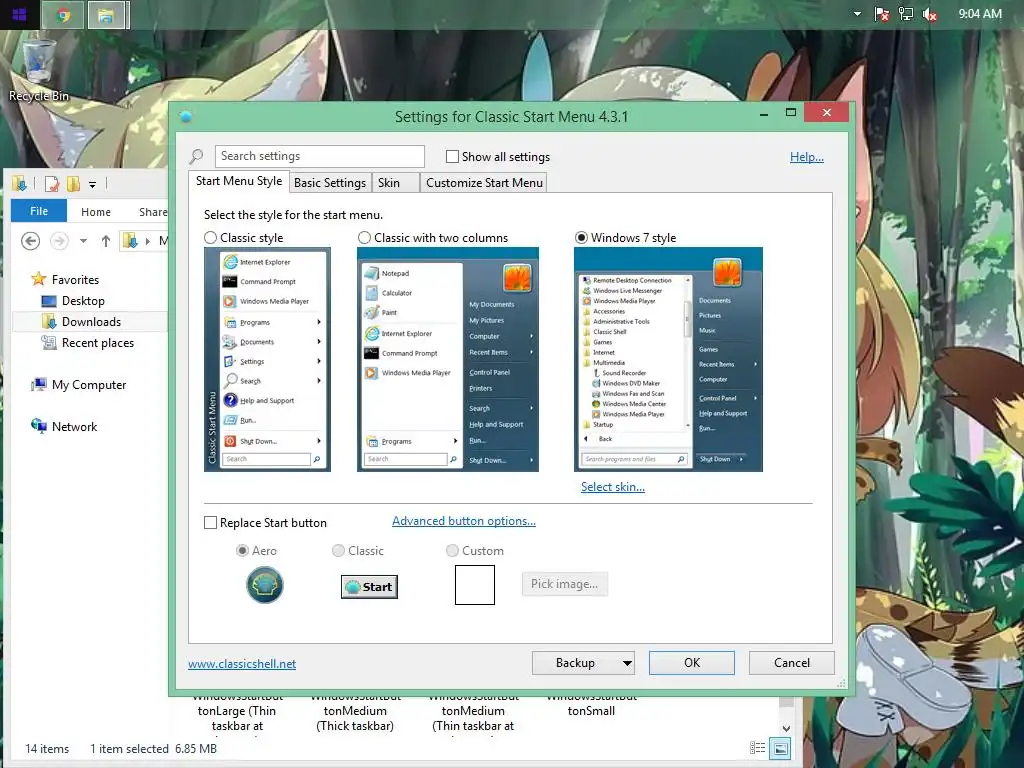Select the Classic button radio option
Screen dimensions: 1024x768
338,551
